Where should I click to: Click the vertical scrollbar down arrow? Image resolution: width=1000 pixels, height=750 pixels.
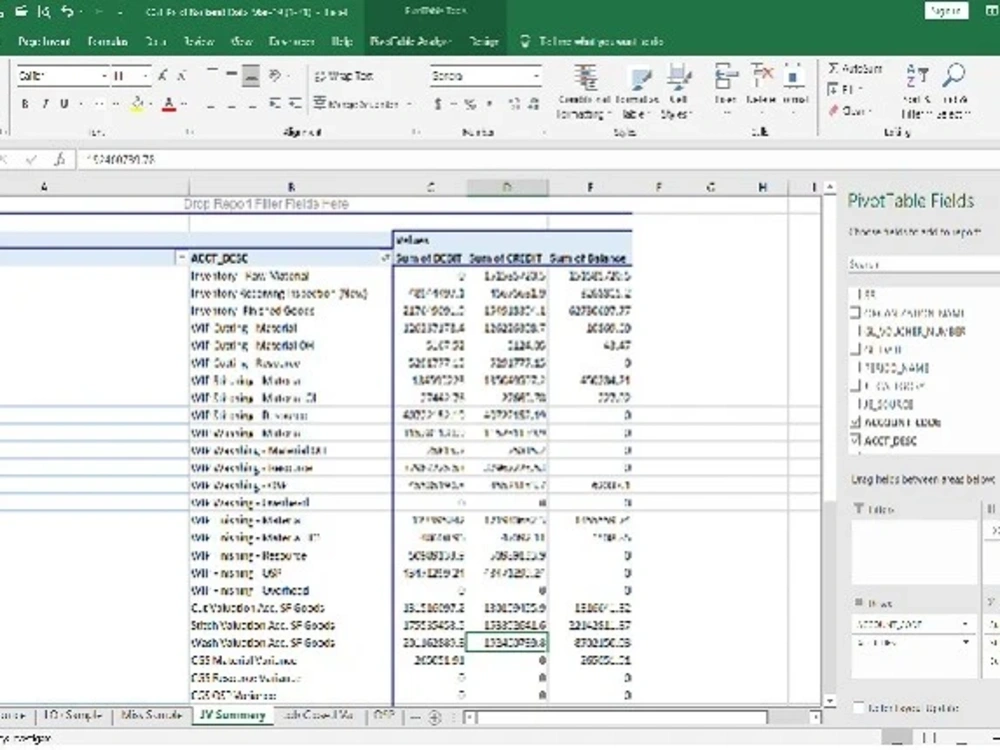pos(829,702)
